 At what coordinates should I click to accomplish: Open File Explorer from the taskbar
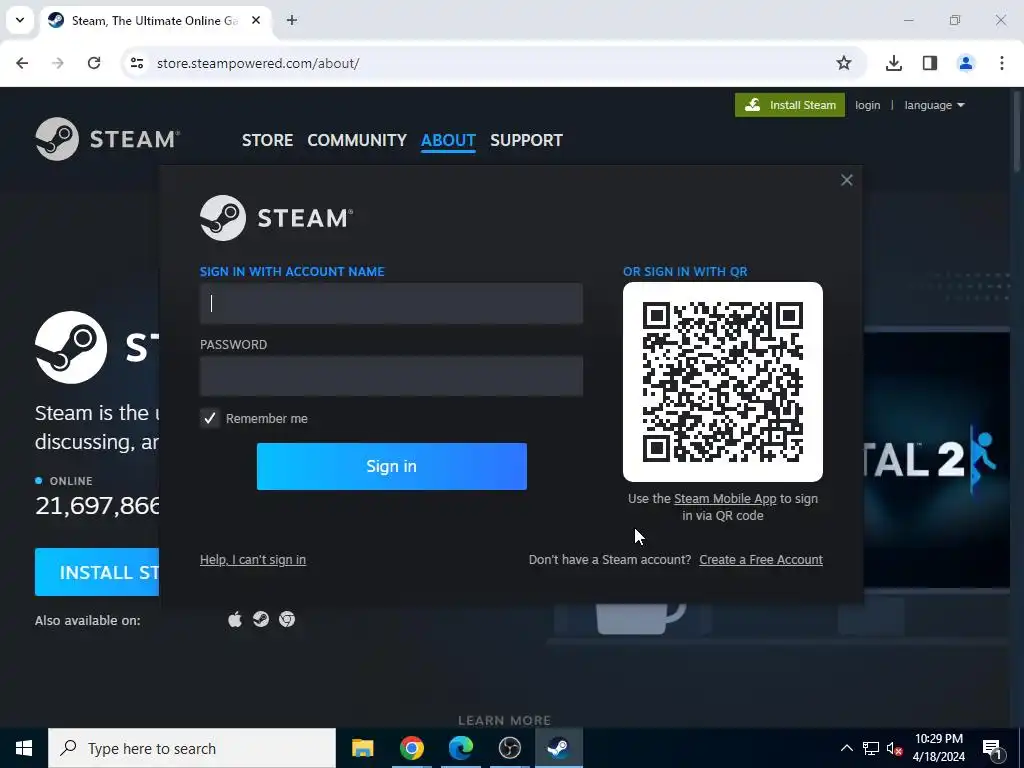coord(362,748)
